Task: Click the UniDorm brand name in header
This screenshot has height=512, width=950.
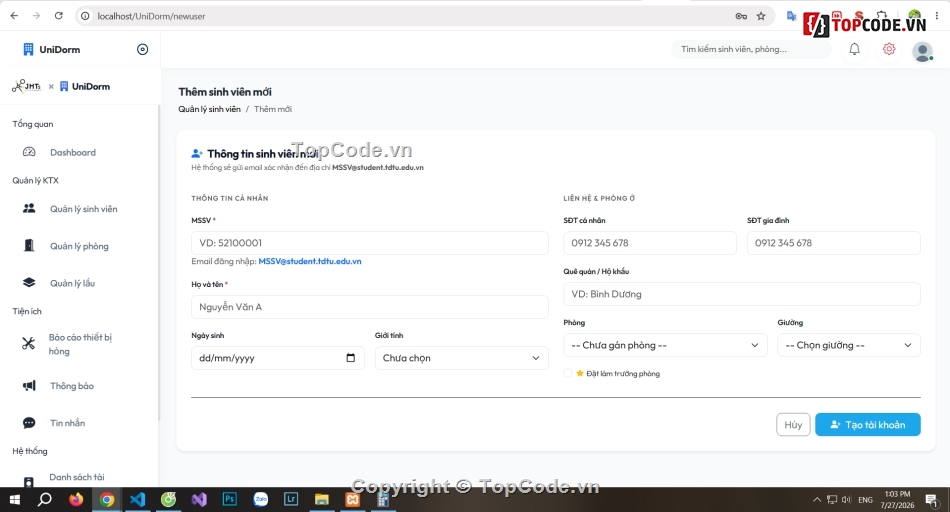Action: 59,50
